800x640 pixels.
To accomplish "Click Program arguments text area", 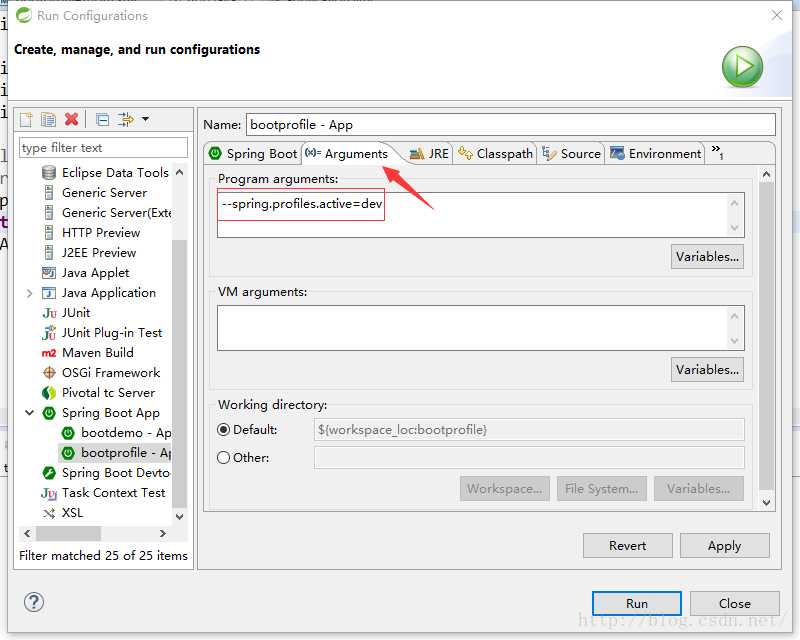I will coord(481,215).
